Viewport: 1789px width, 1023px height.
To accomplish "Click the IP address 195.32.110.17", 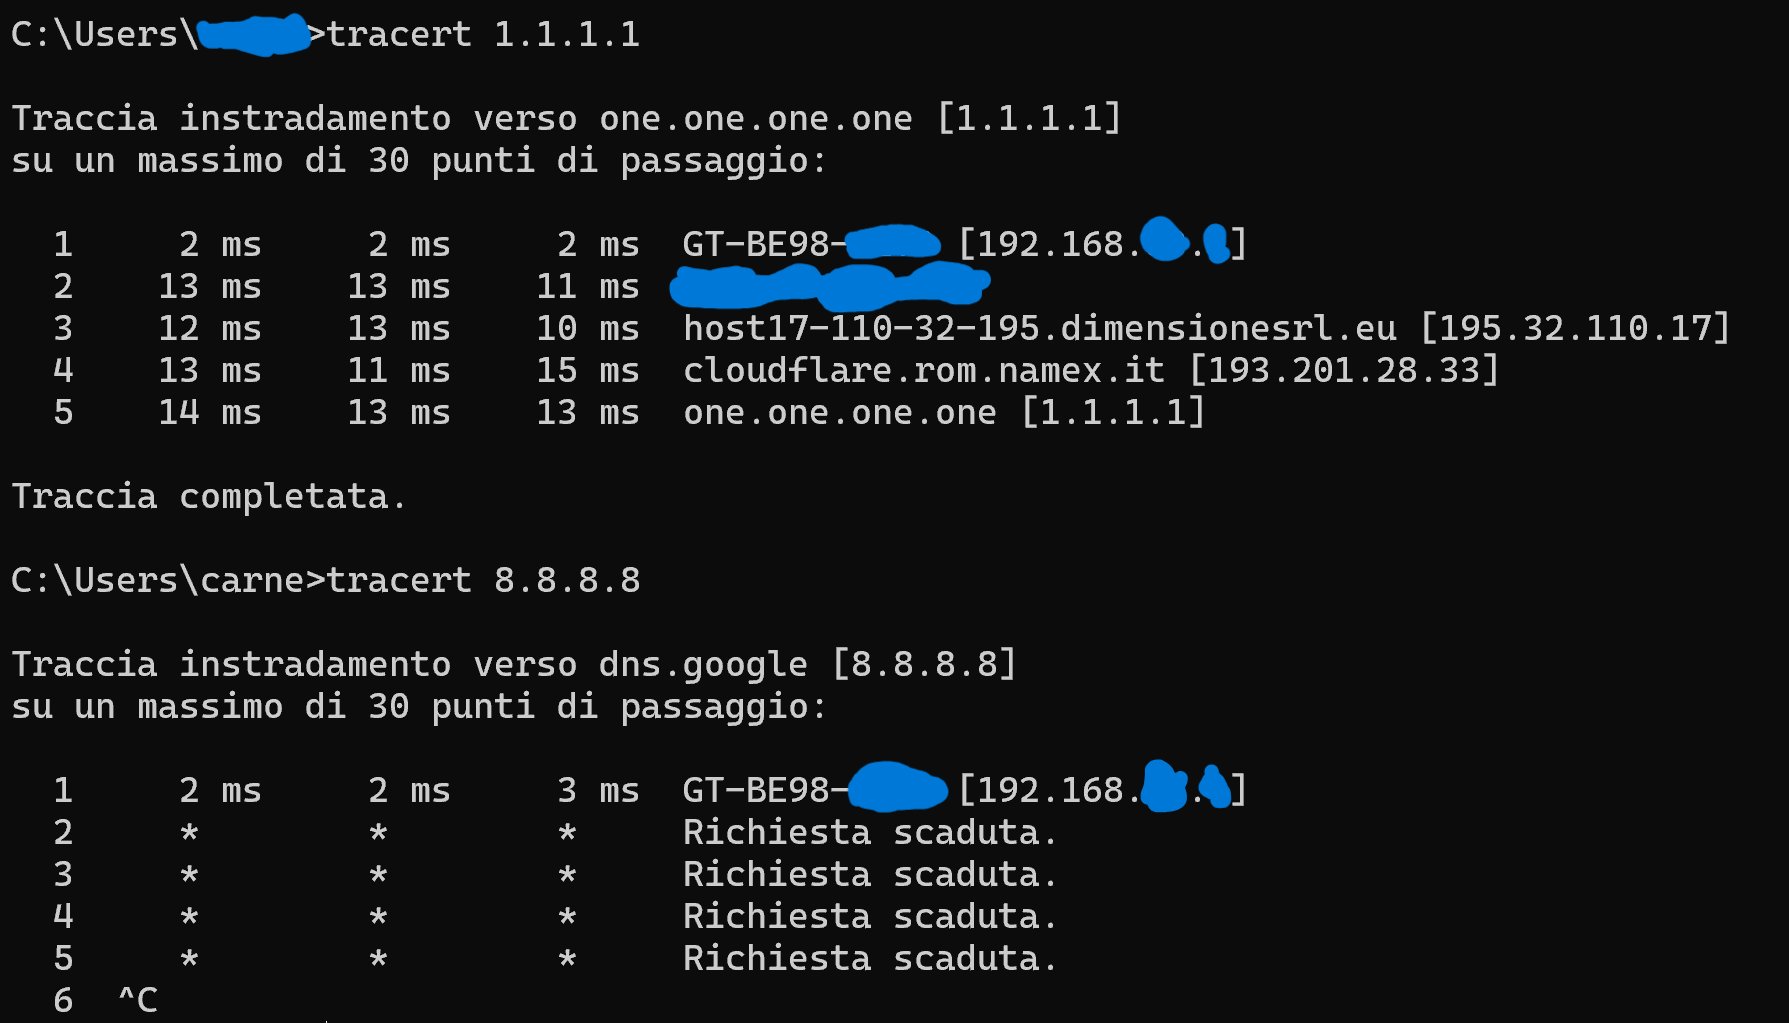I will [1576, 329].
